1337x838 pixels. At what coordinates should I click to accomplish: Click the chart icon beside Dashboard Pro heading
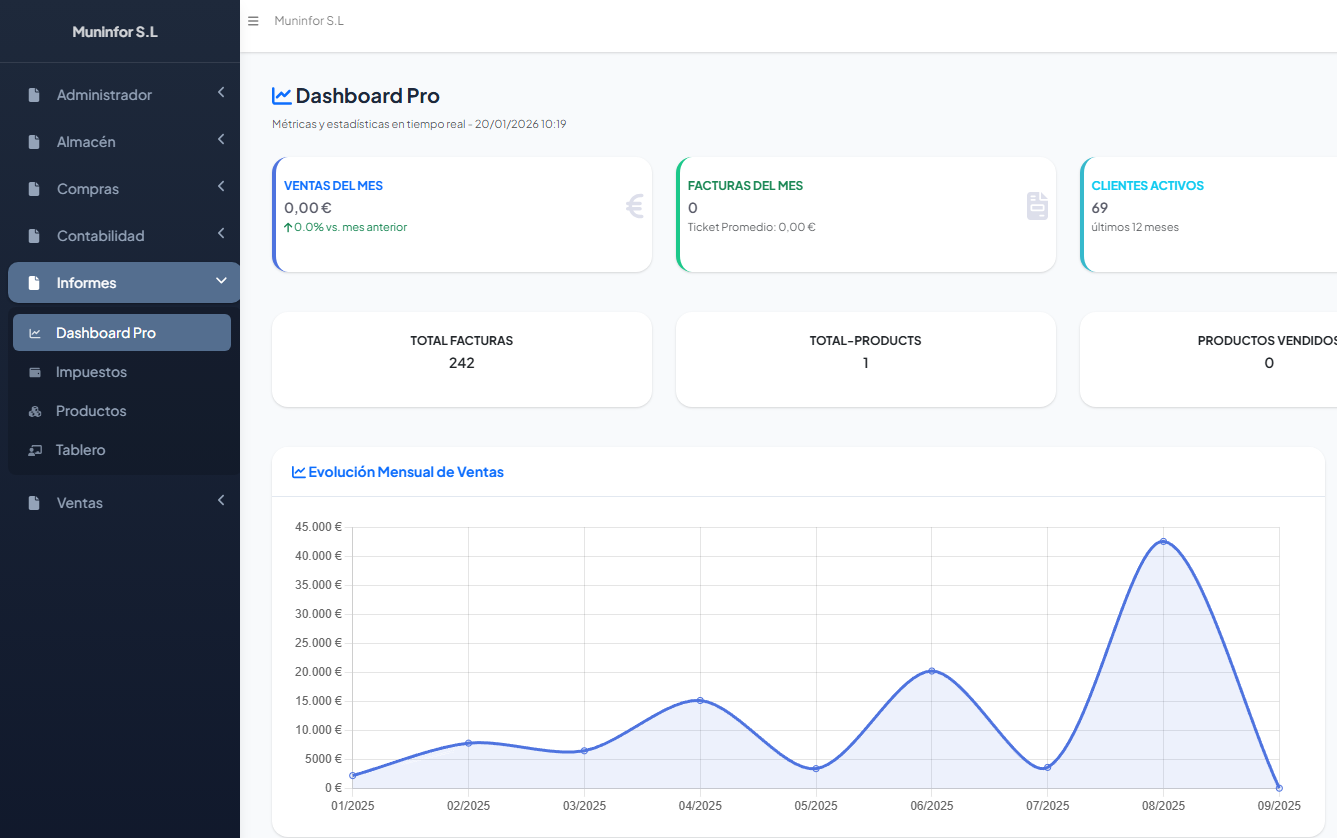click(x=281, y=96)
